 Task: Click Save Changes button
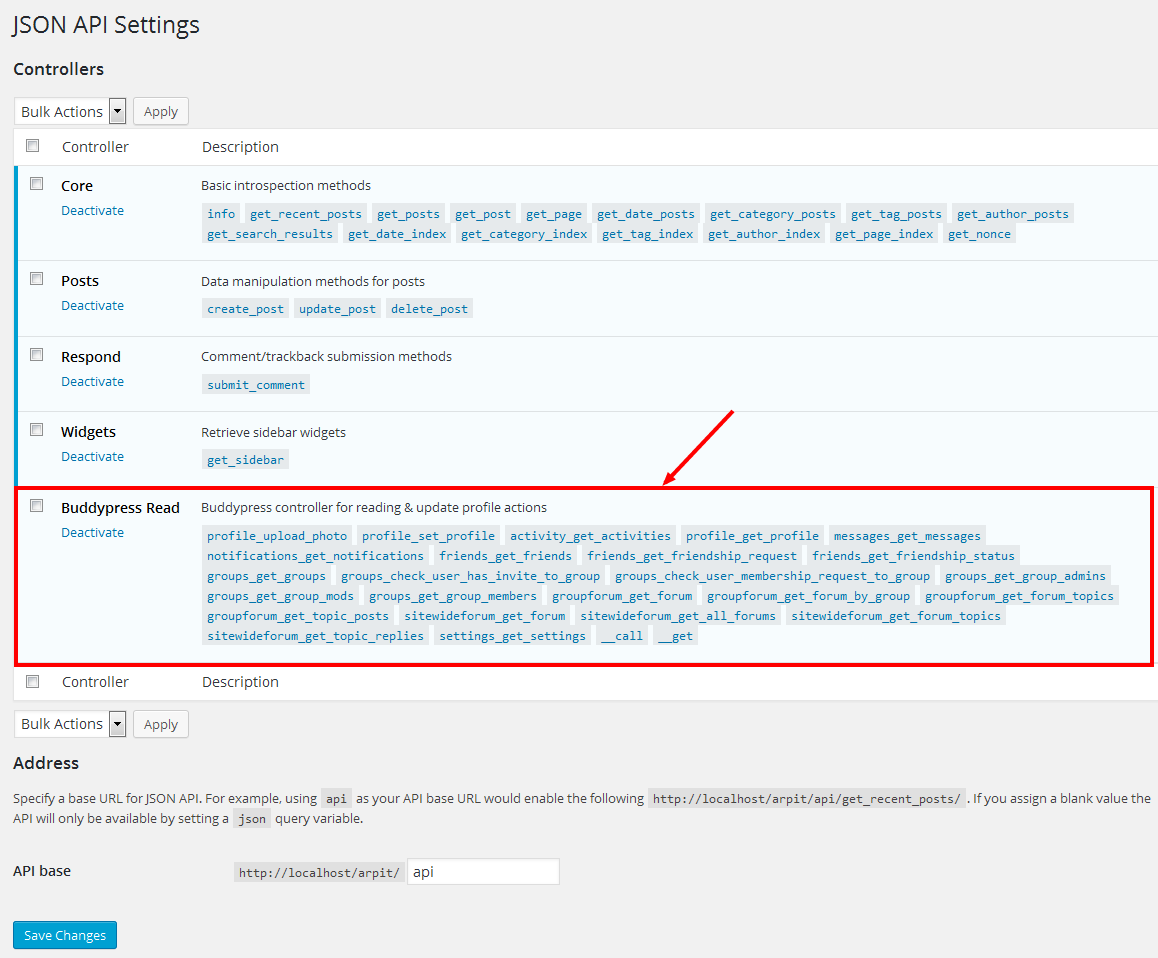click(65, 935)
